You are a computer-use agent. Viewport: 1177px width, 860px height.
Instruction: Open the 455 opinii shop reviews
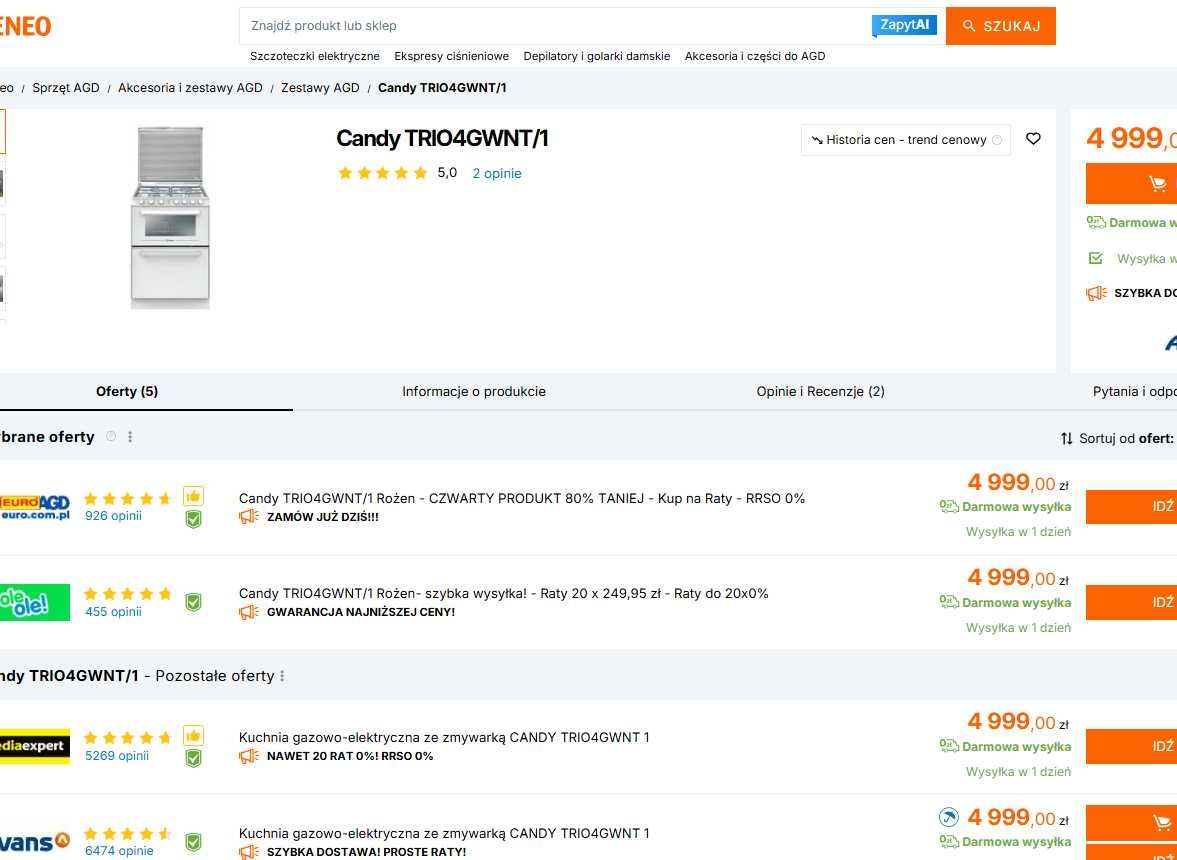[113, 612]
